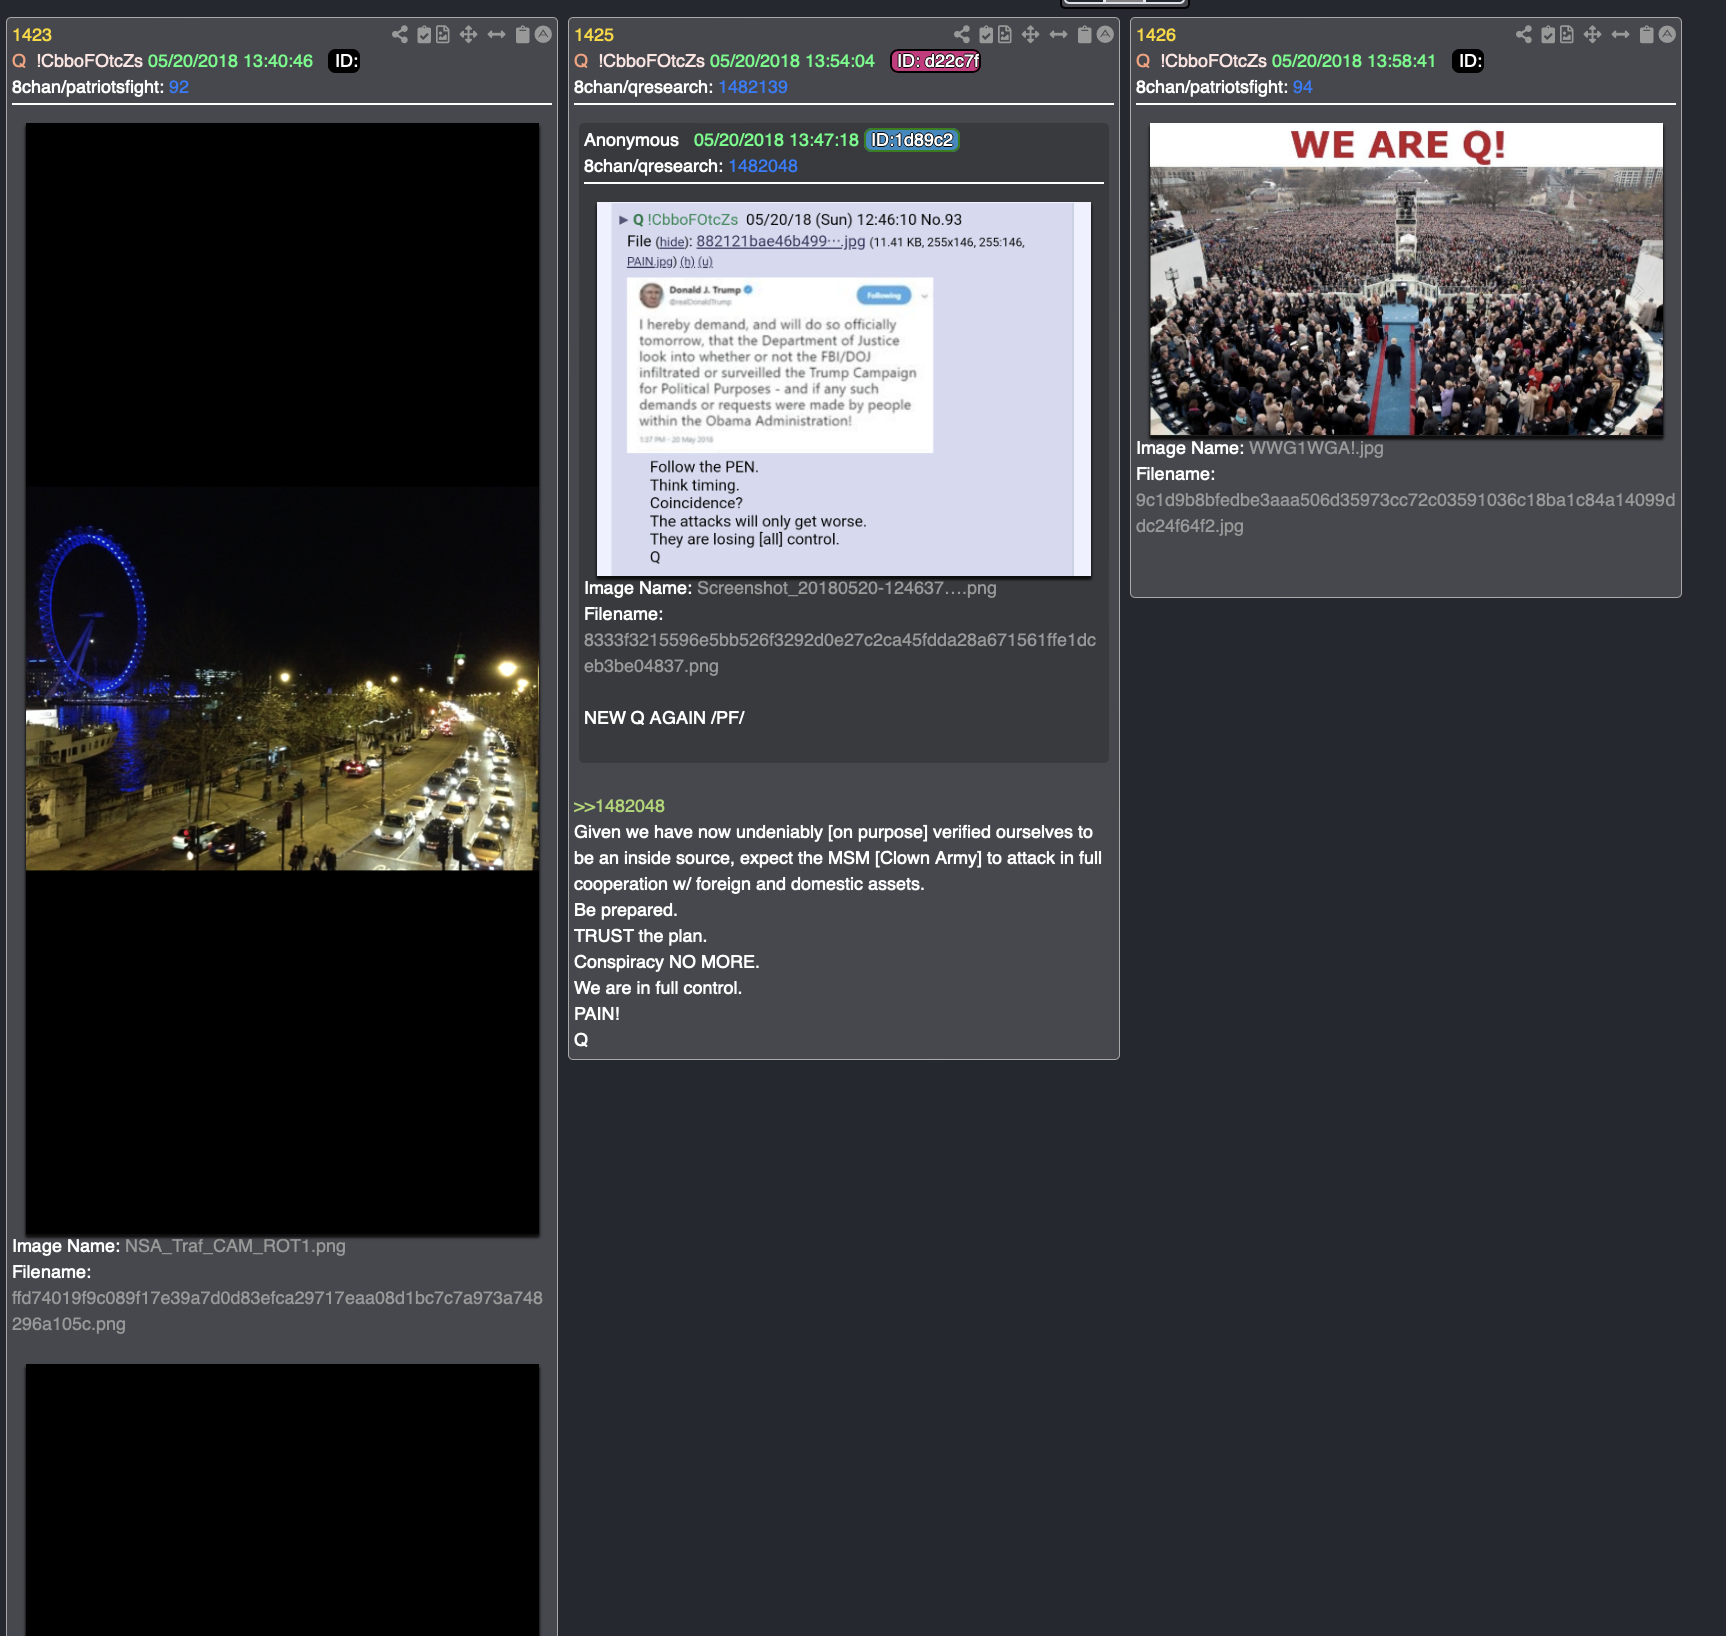The image size is (1726, 1636).
Task: Click clipboard-check icon on post 1423
Action: (424, 35)
